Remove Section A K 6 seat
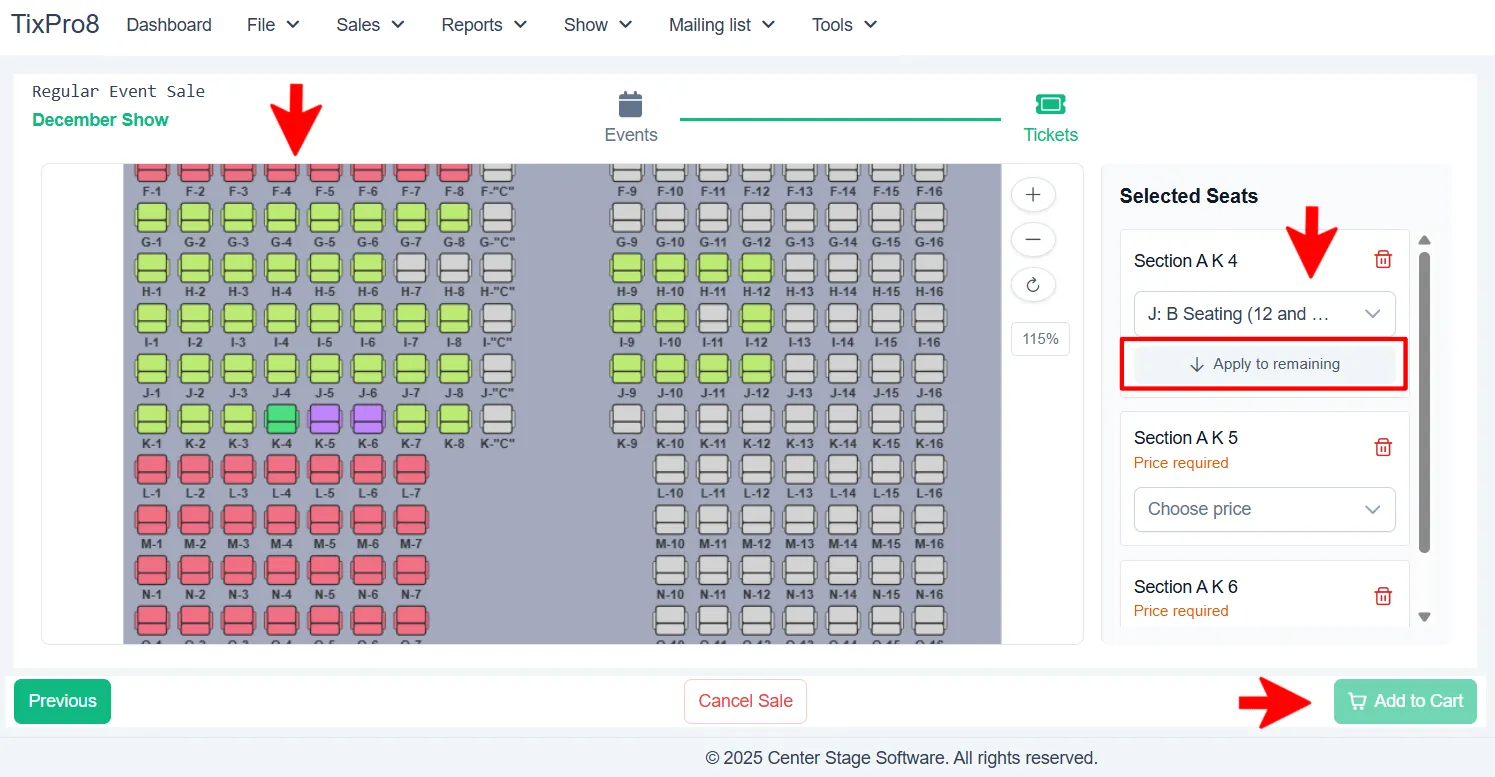Image resolution: width=1495 pixels, height=777 pixels. (x=1383, y=596)
